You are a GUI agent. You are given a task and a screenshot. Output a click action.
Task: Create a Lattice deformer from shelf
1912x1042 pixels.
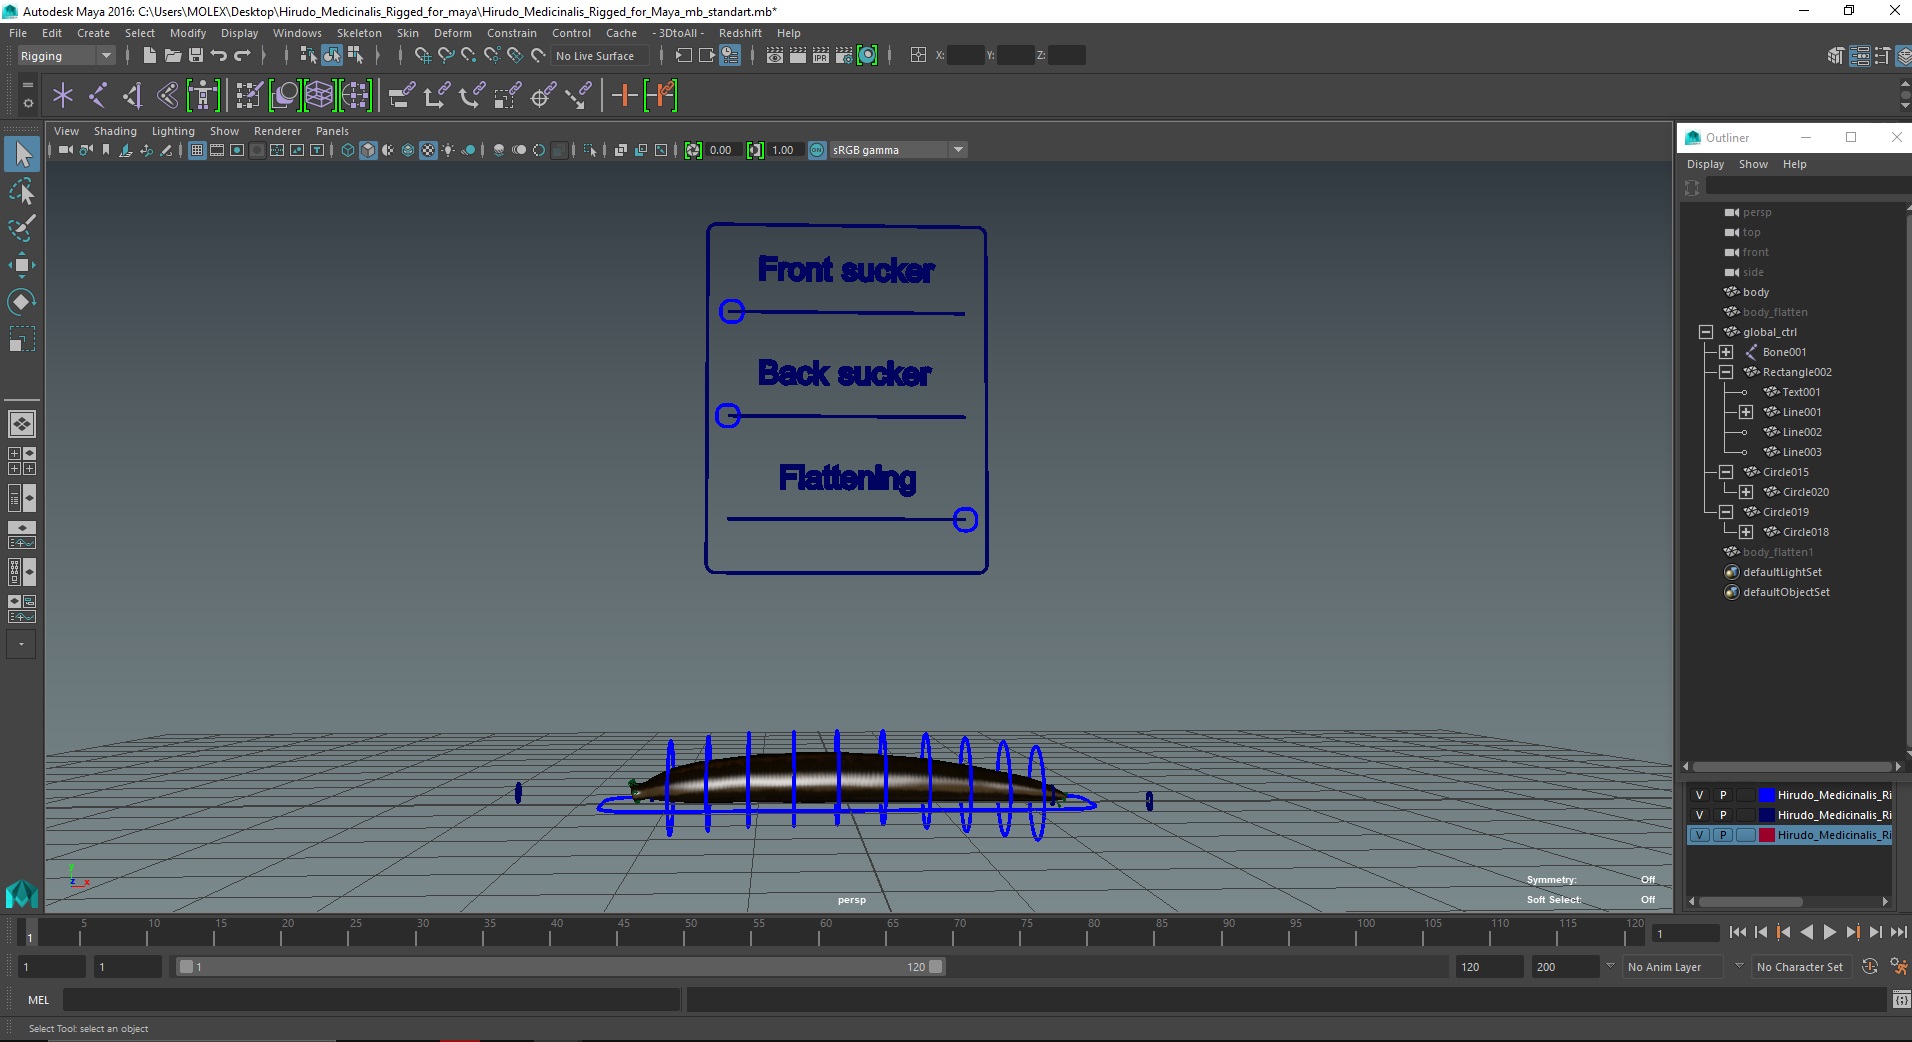pyautogui.click(x=319, y=96)
